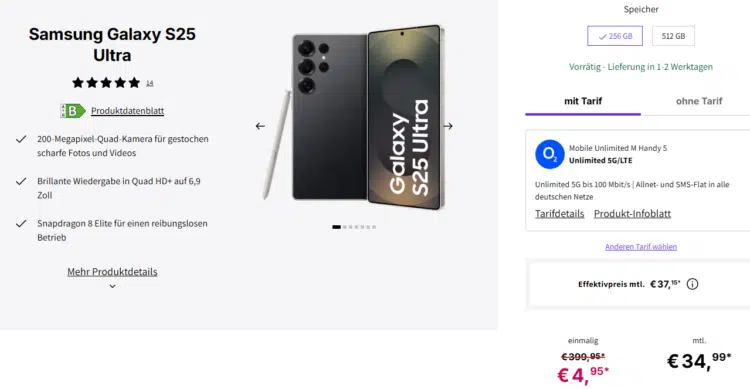
Task: Switch to the ohne Tarif tab
Action: click(x=699, y=101)
